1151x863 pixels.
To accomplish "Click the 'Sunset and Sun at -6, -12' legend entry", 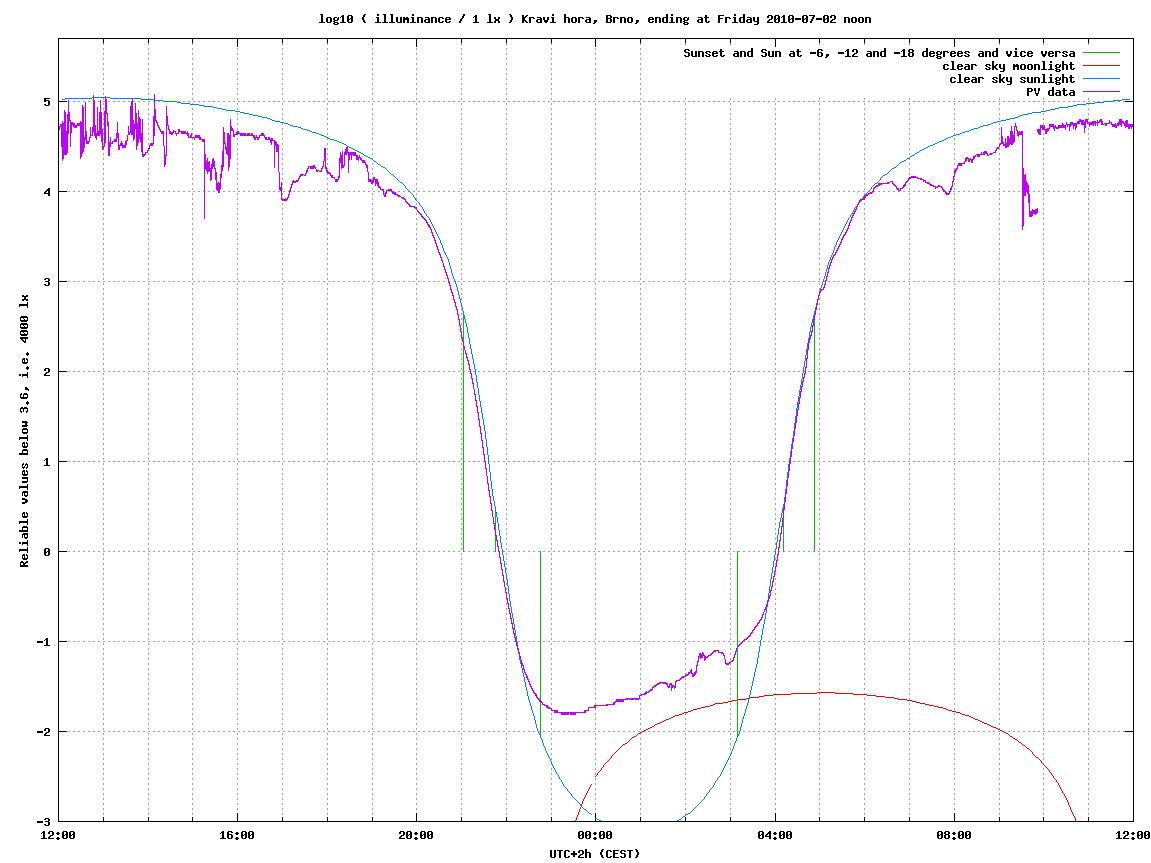I will tap(879, 53).
